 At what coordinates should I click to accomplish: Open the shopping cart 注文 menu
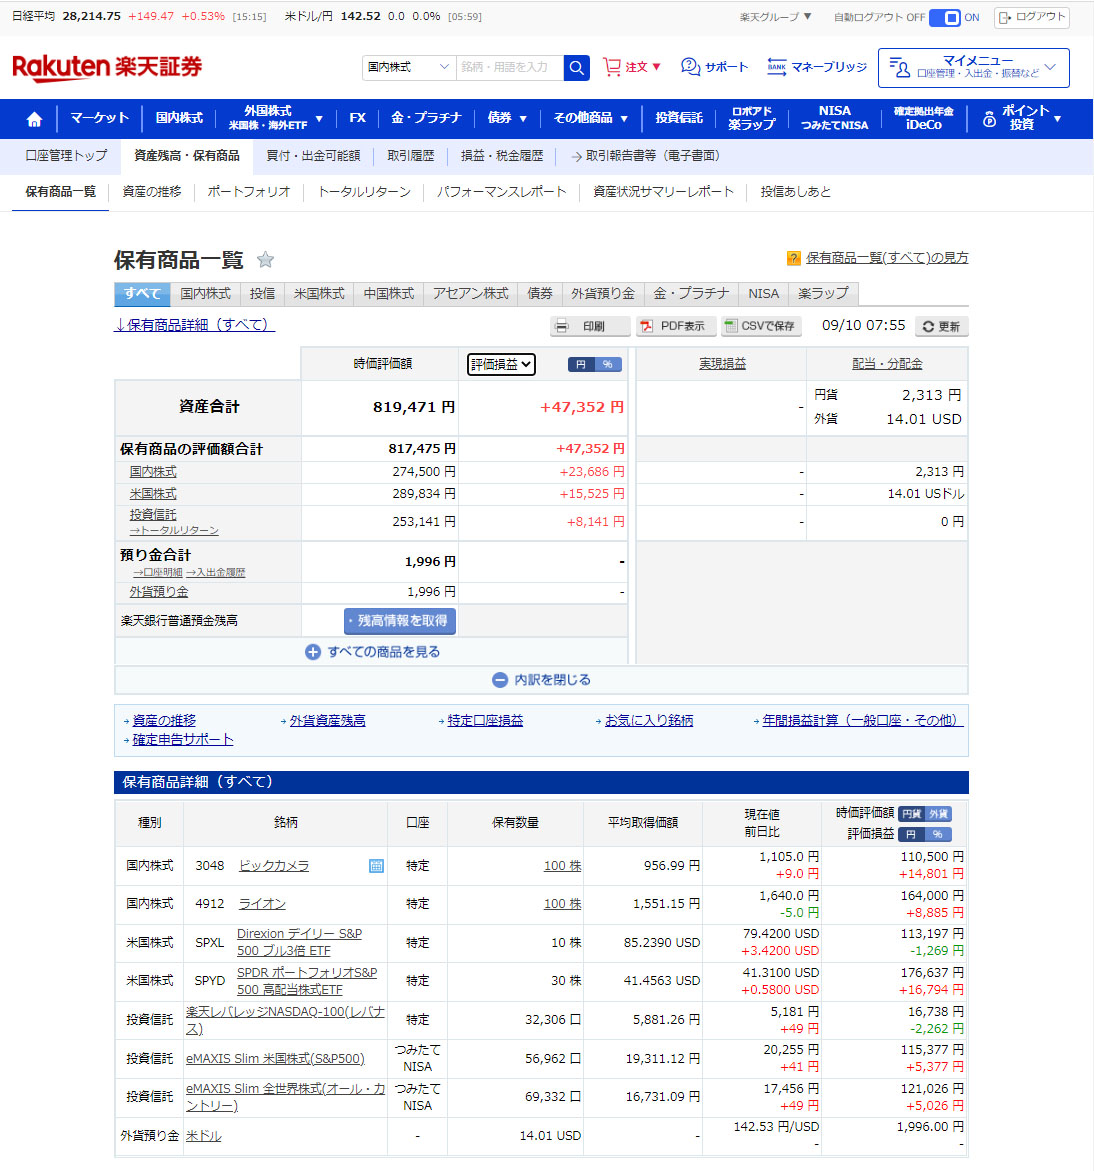632,67
